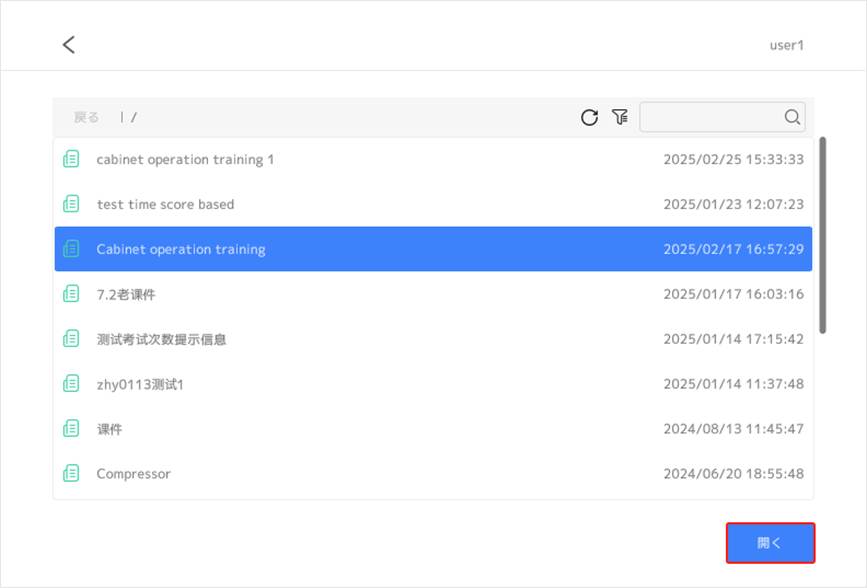Refresh the courseware list
The image size is (867, 588).
tap(589, 117)
